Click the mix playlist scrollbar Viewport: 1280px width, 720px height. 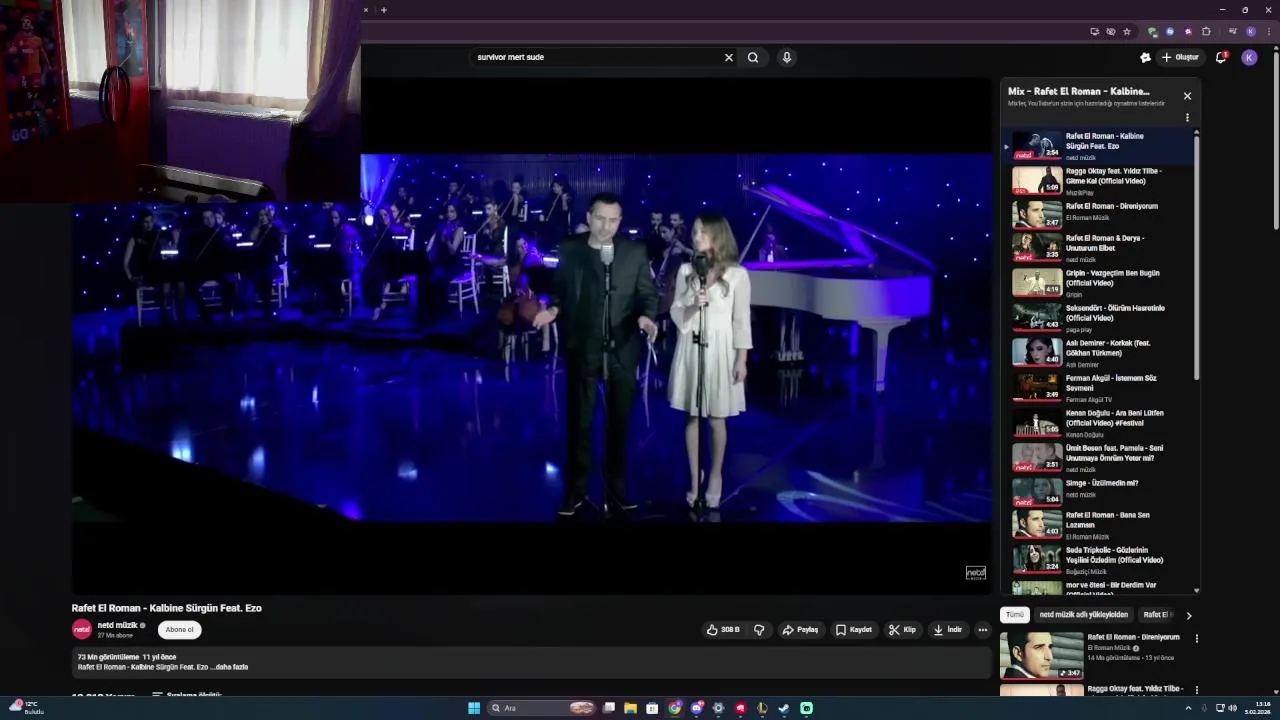point(1196,256)
